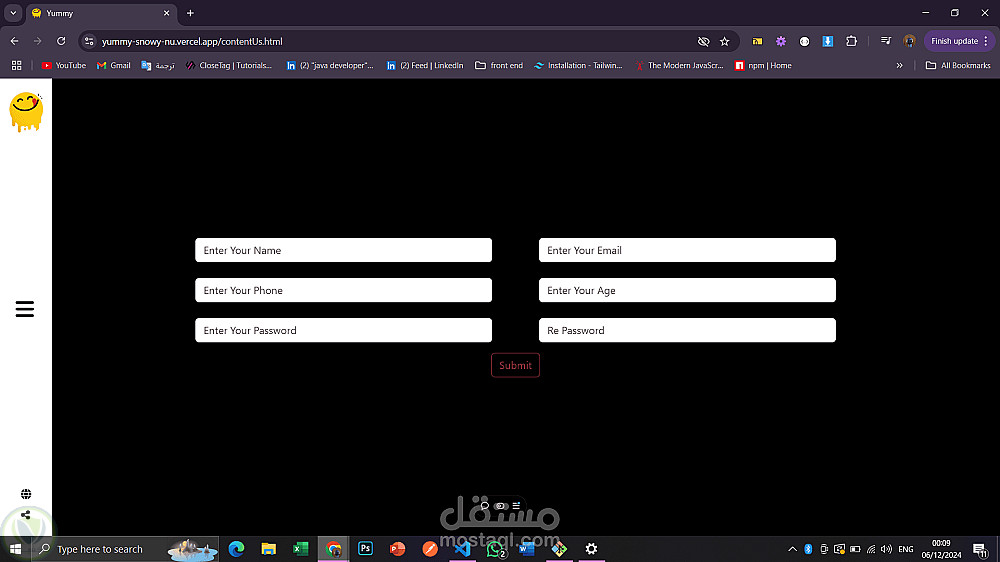Open the Extensions puzzle menu
The width and height of the screenshot is (1000, 562).
(851, 41)
